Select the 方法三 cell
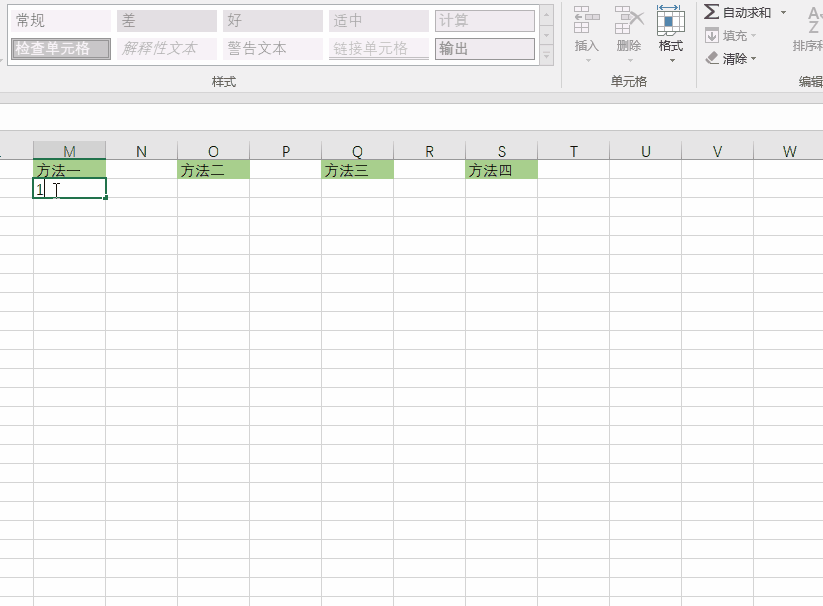This screenshot has width=823, height=606. (x=357, y=169)
